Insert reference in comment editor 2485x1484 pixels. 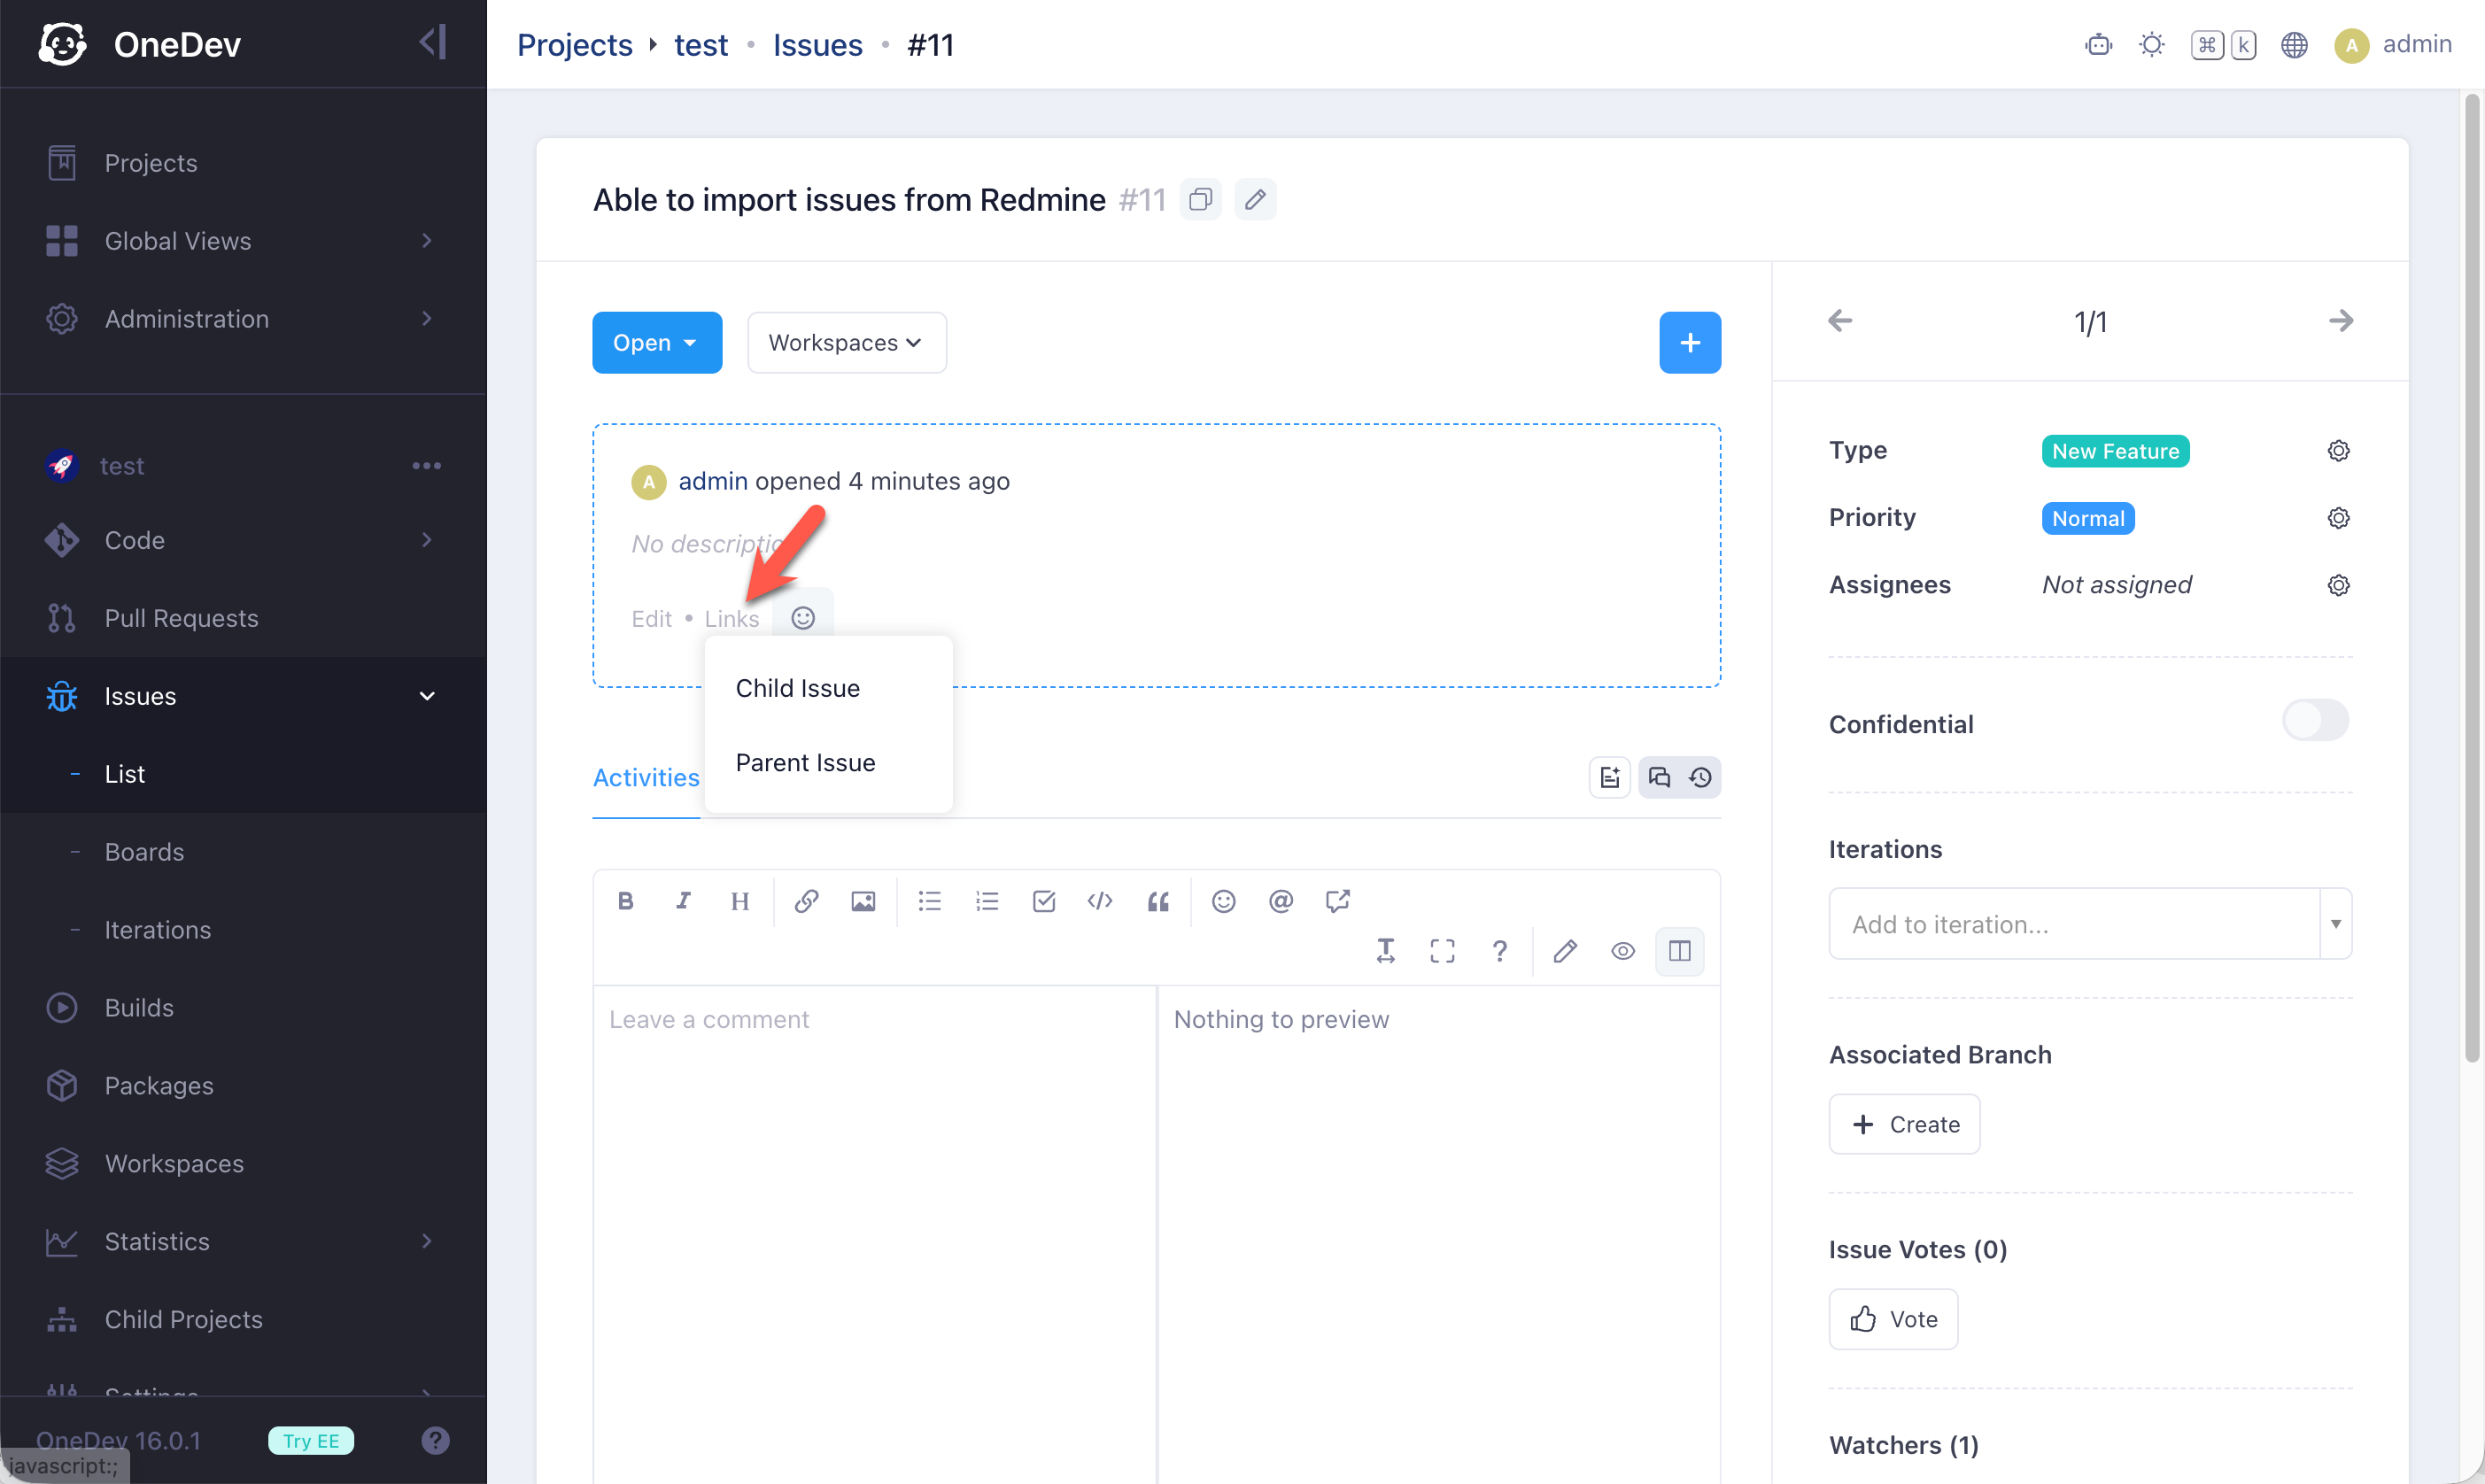(1337, 901)
